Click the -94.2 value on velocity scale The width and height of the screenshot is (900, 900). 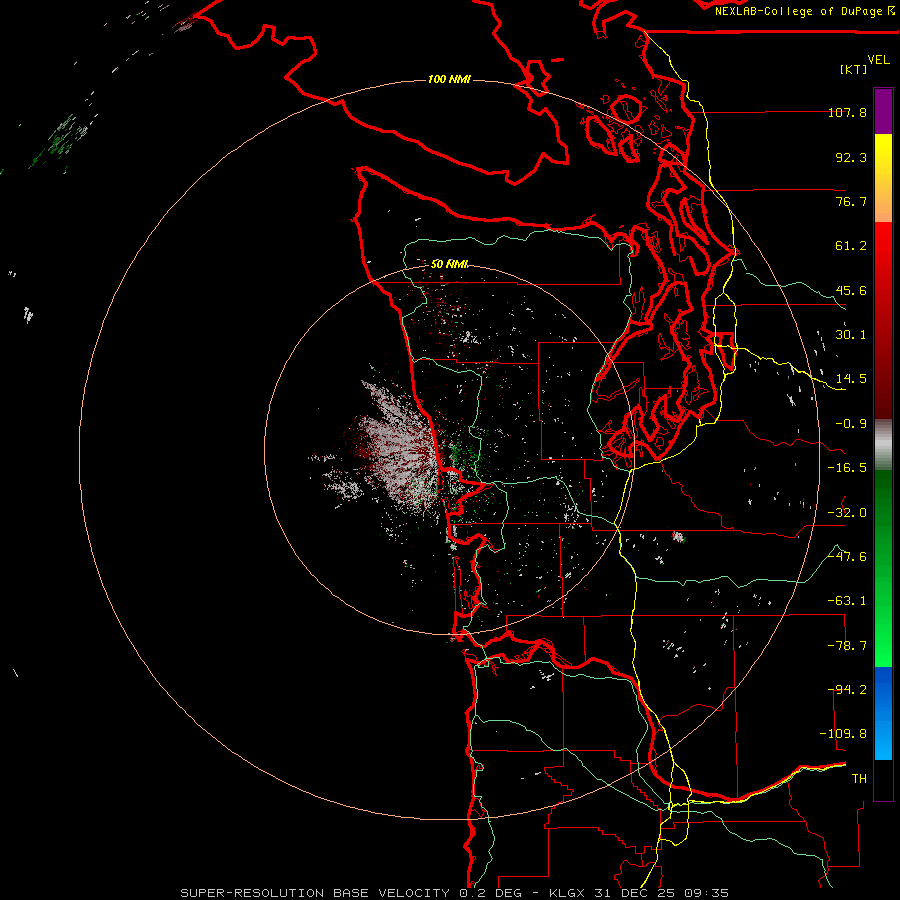tap(847, 689)
